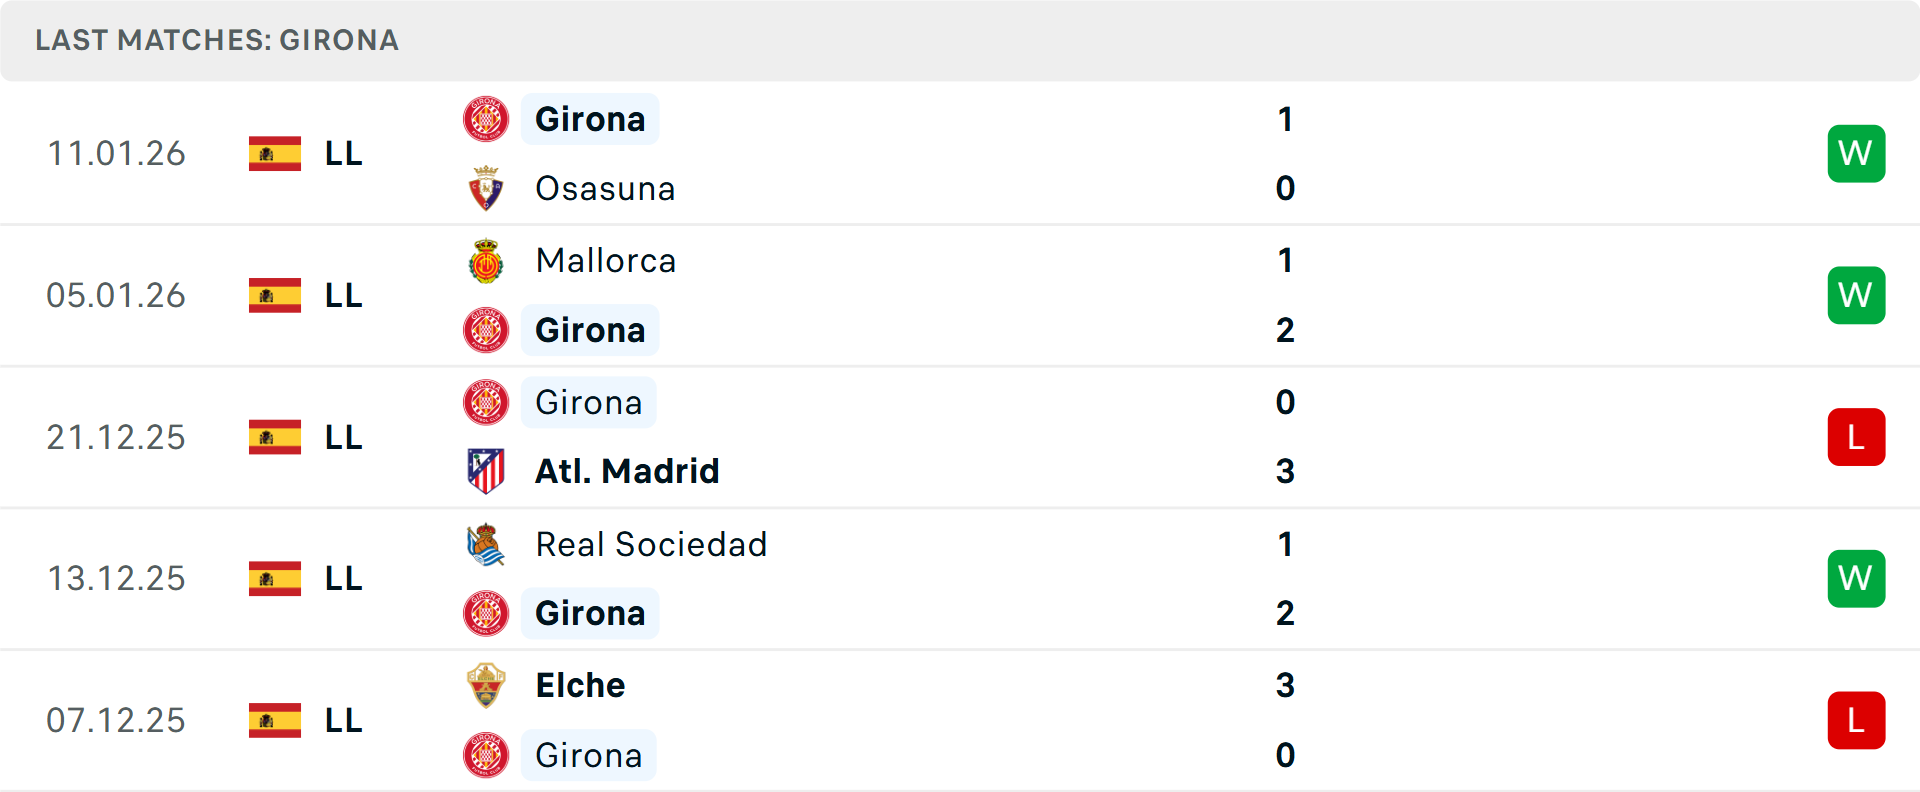Click the L result badge for Atl. Madrid match
Screen dimensions: 1920x792
pyautogui.click(x=1856, y=437)
